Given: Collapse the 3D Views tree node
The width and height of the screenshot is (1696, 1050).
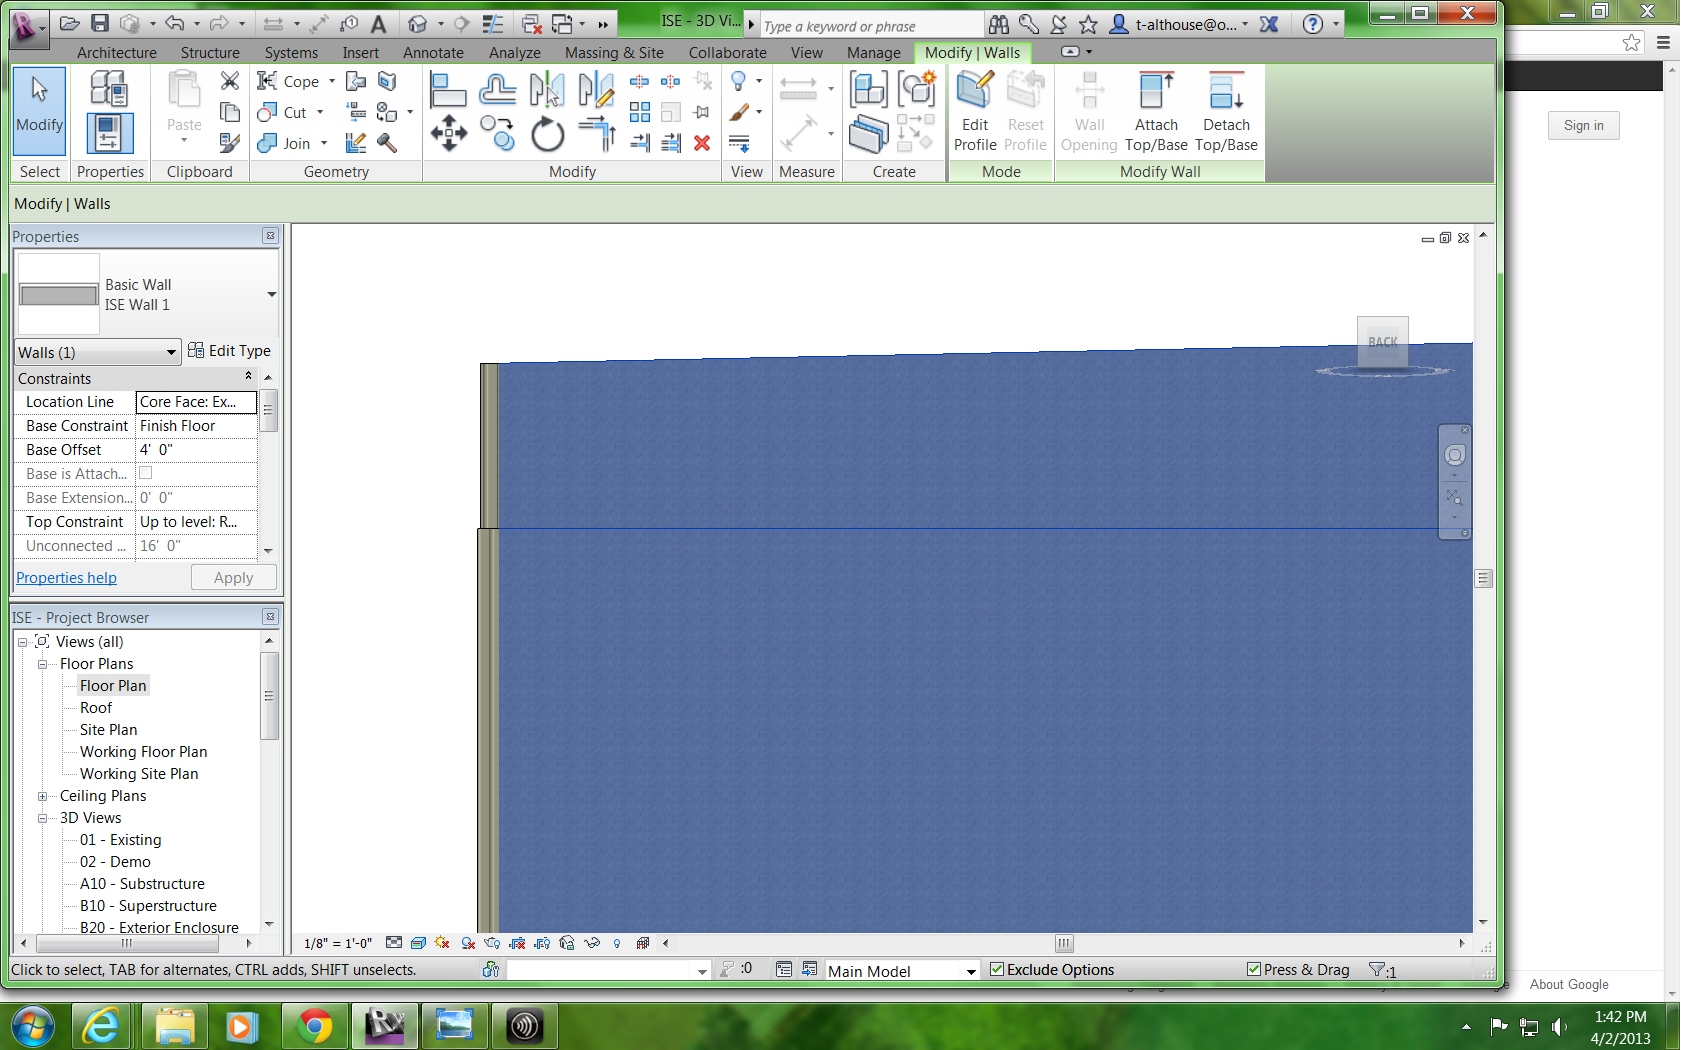Looking at the screenshot, I should coord(43,818).
